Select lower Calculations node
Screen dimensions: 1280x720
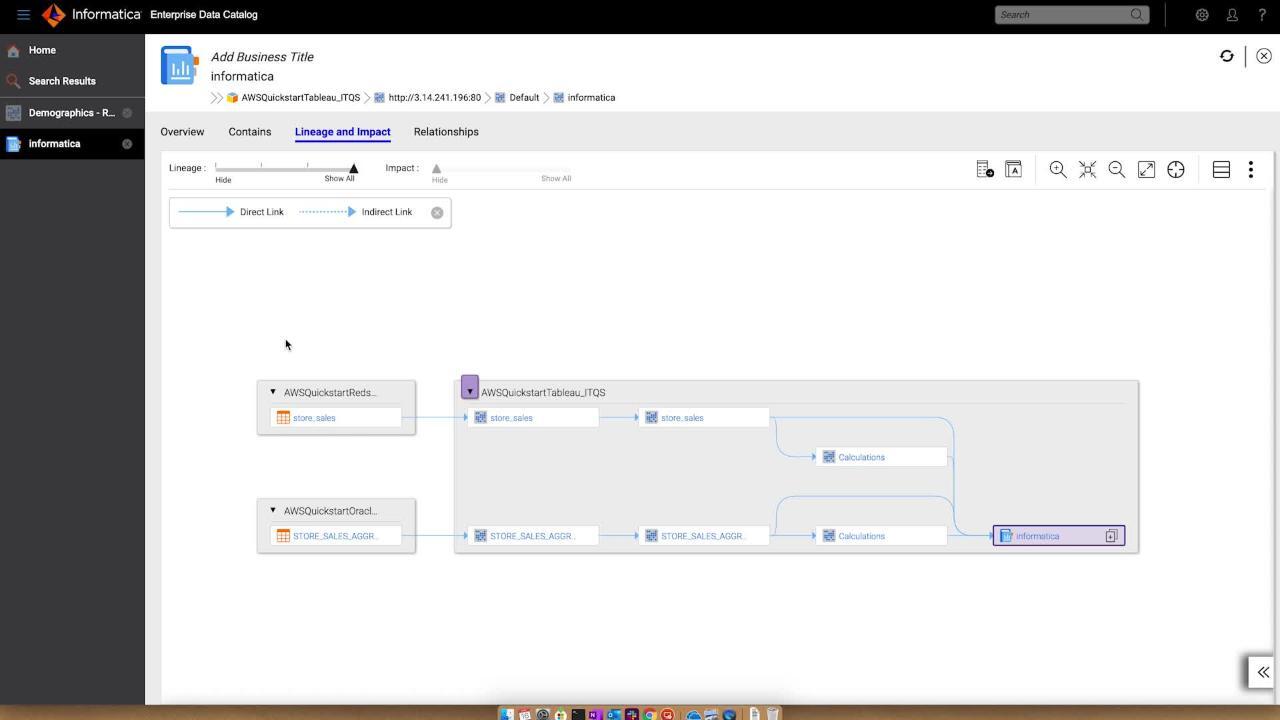(882, 536)
